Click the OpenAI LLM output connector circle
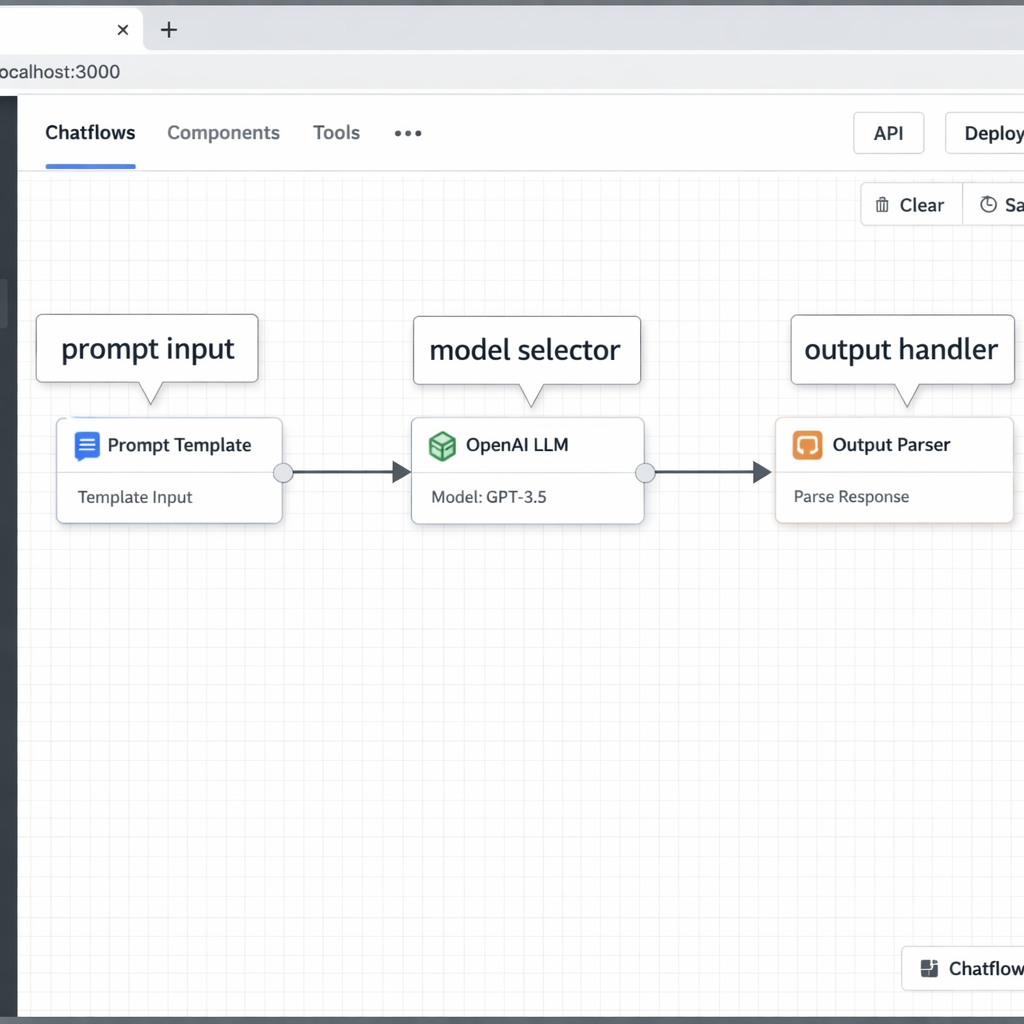The image size is (1024, 1024). click(645, 473)
